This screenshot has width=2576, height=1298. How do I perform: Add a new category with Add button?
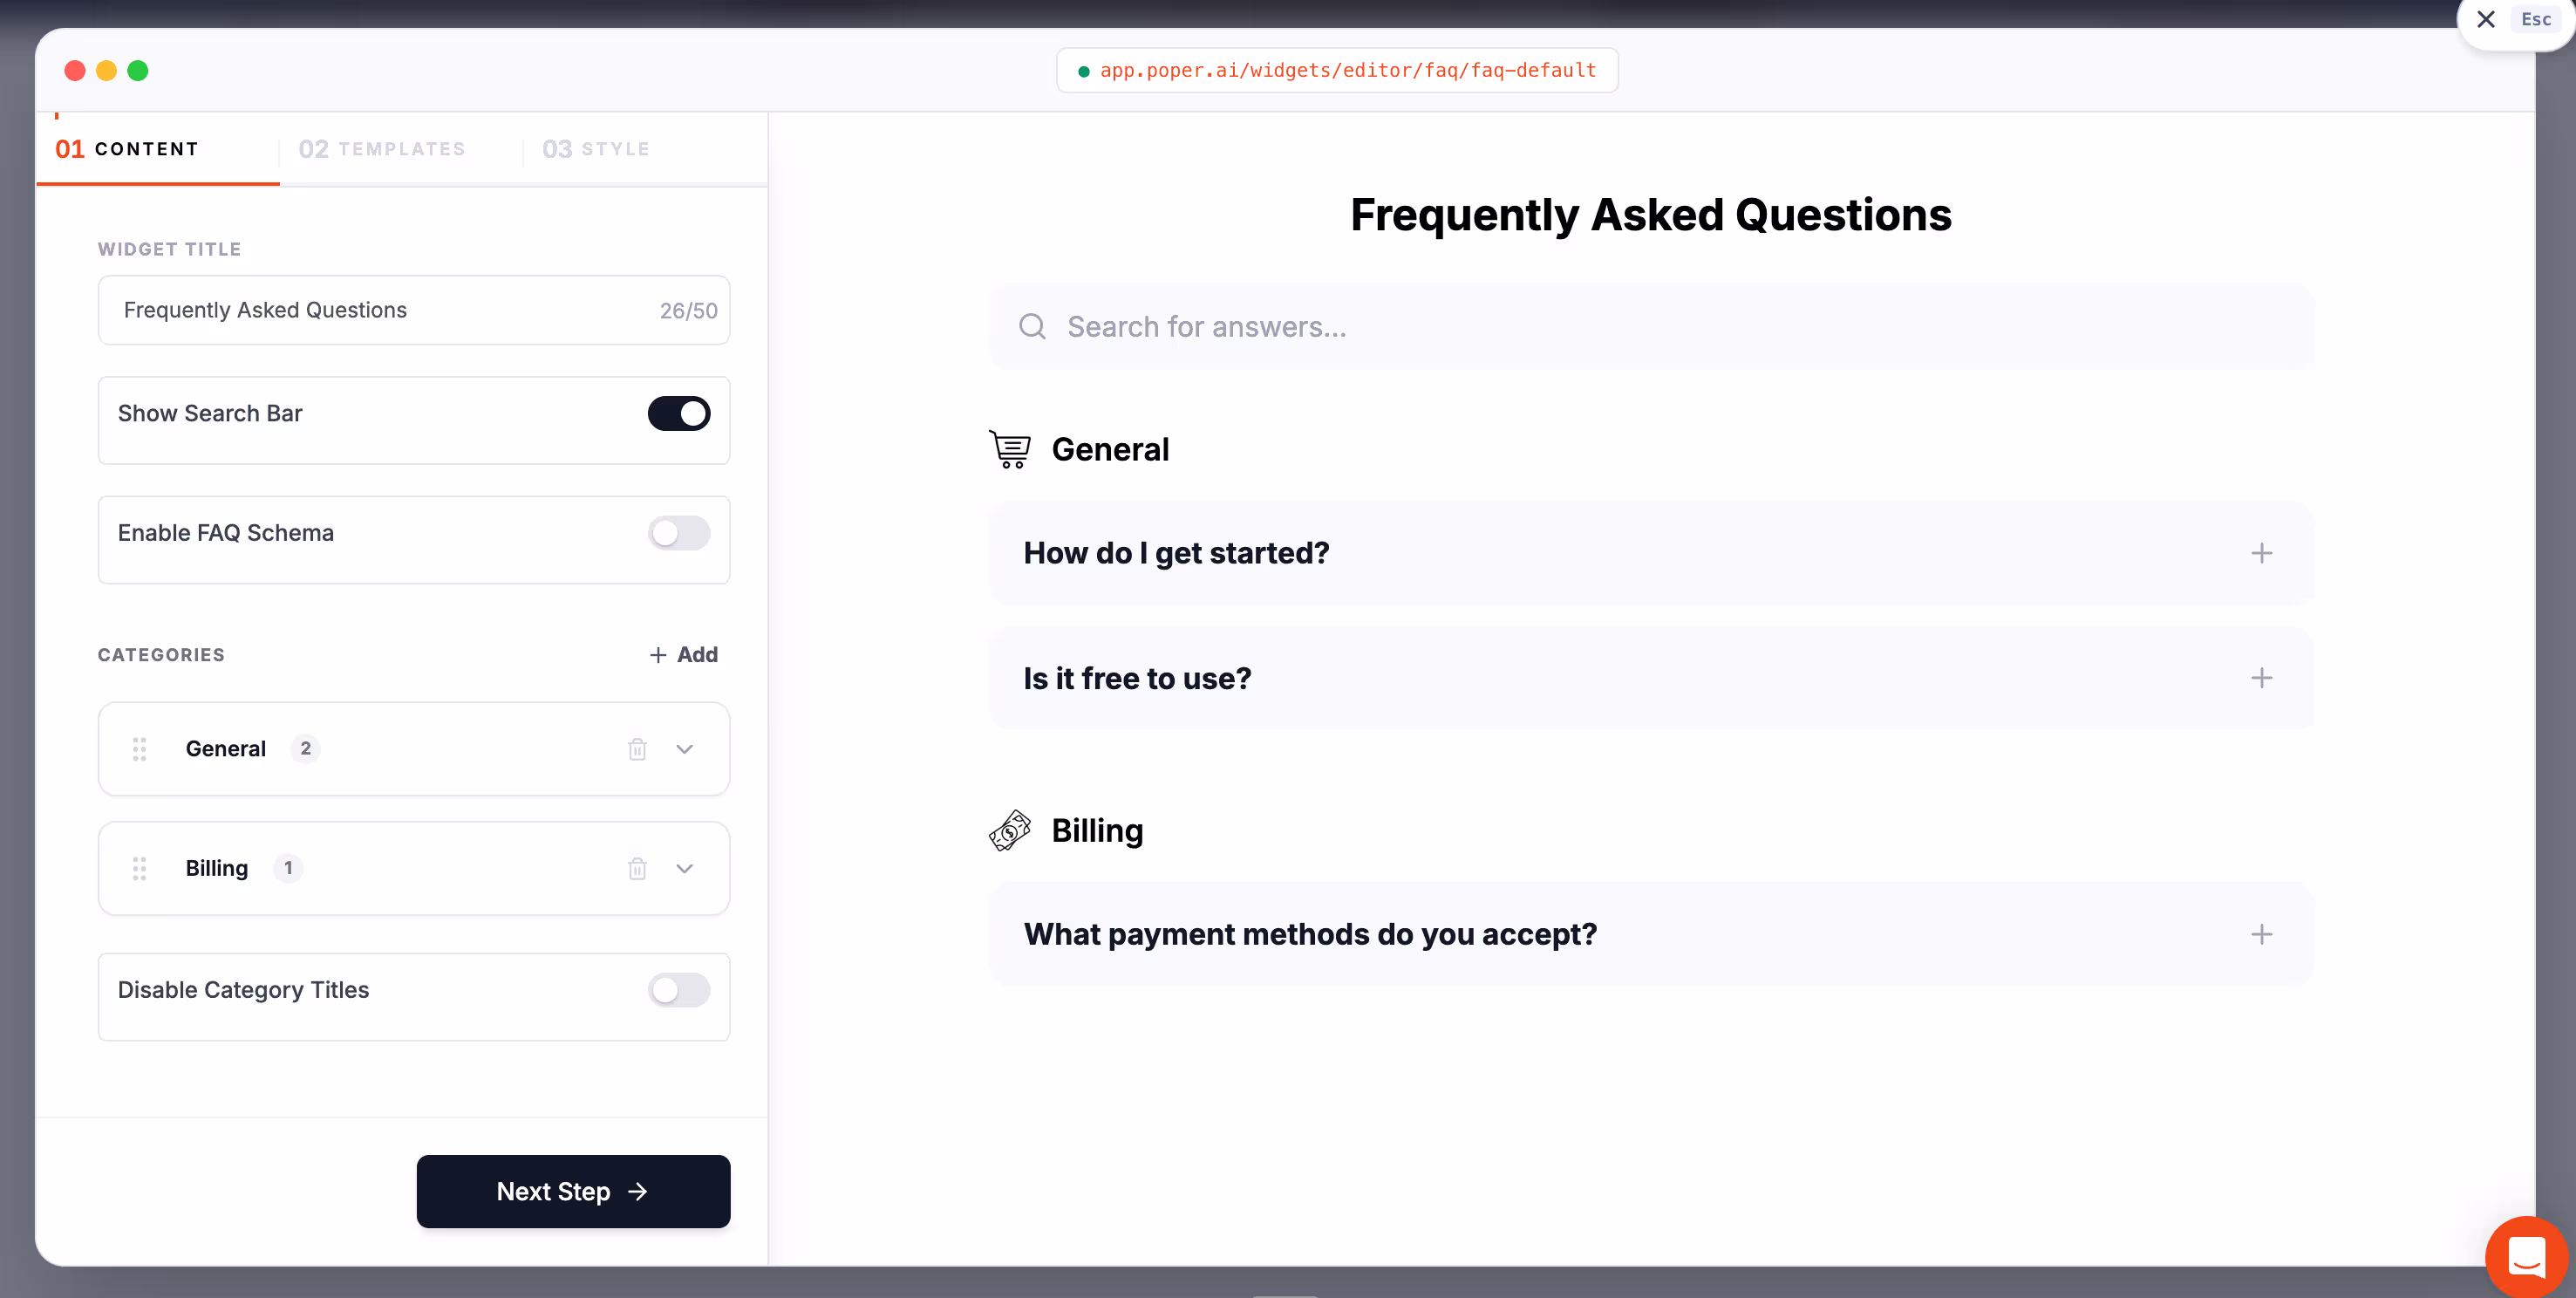684,655
